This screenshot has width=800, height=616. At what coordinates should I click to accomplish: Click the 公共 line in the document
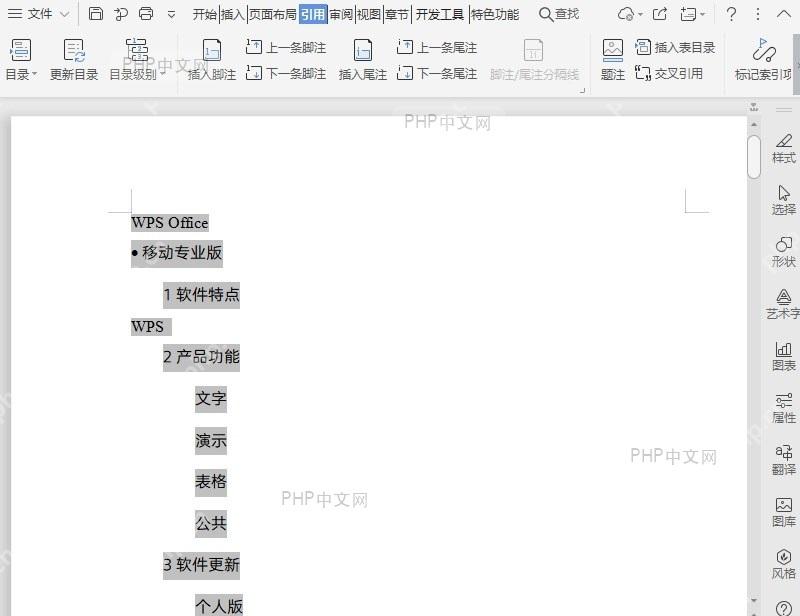point(211,524)
